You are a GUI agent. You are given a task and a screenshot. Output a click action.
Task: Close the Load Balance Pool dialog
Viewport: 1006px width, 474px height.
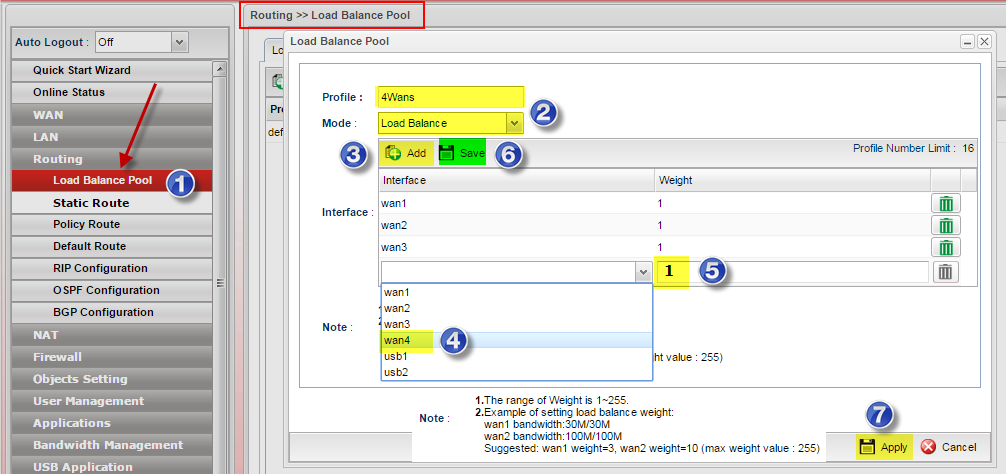pos(984,42)
